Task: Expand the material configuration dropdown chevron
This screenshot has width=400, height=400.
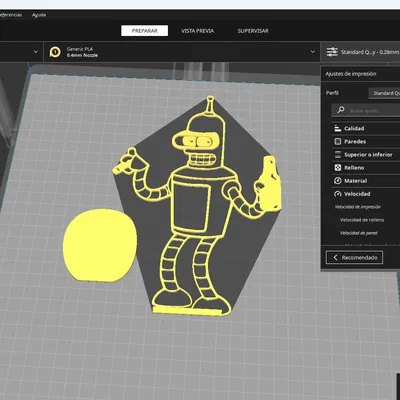Action: point(313,52)
